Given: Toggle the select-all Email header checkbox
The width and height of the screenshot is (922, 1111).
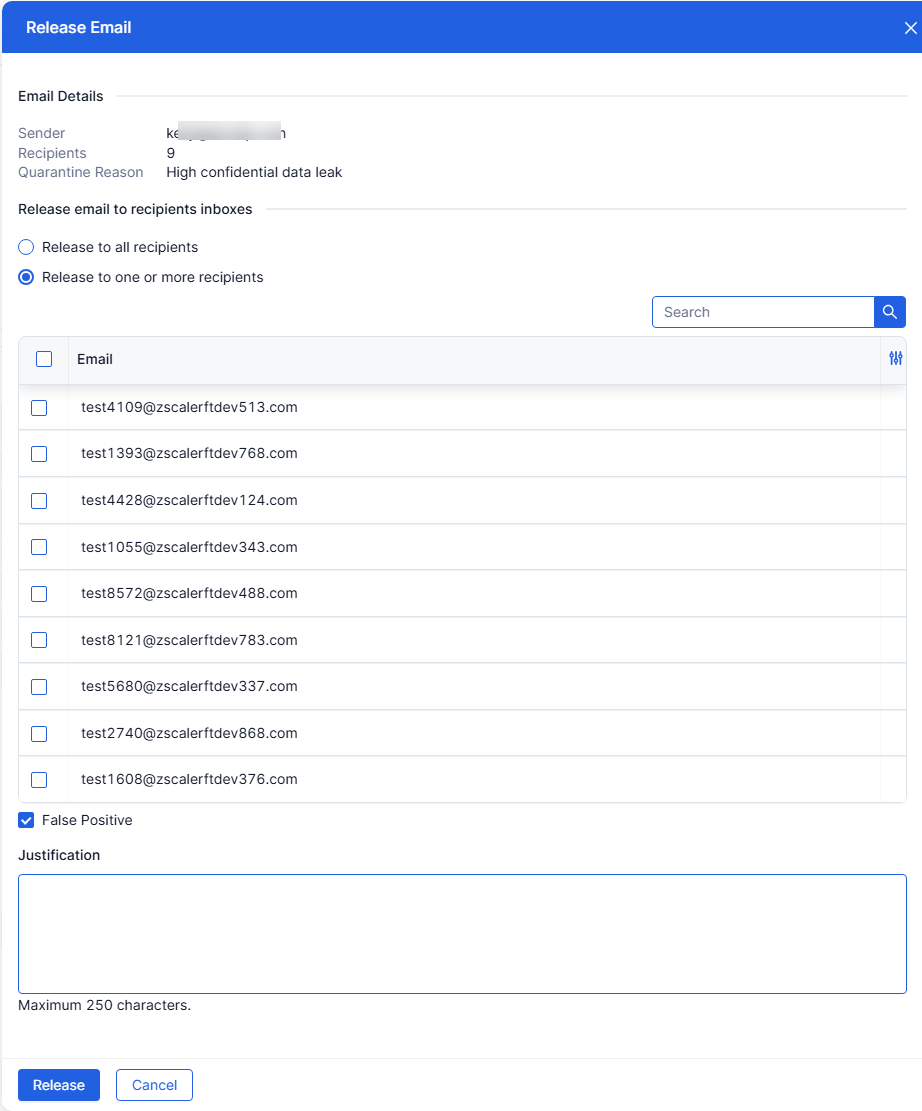Looking at the screenshot, I should pos(44,359).
